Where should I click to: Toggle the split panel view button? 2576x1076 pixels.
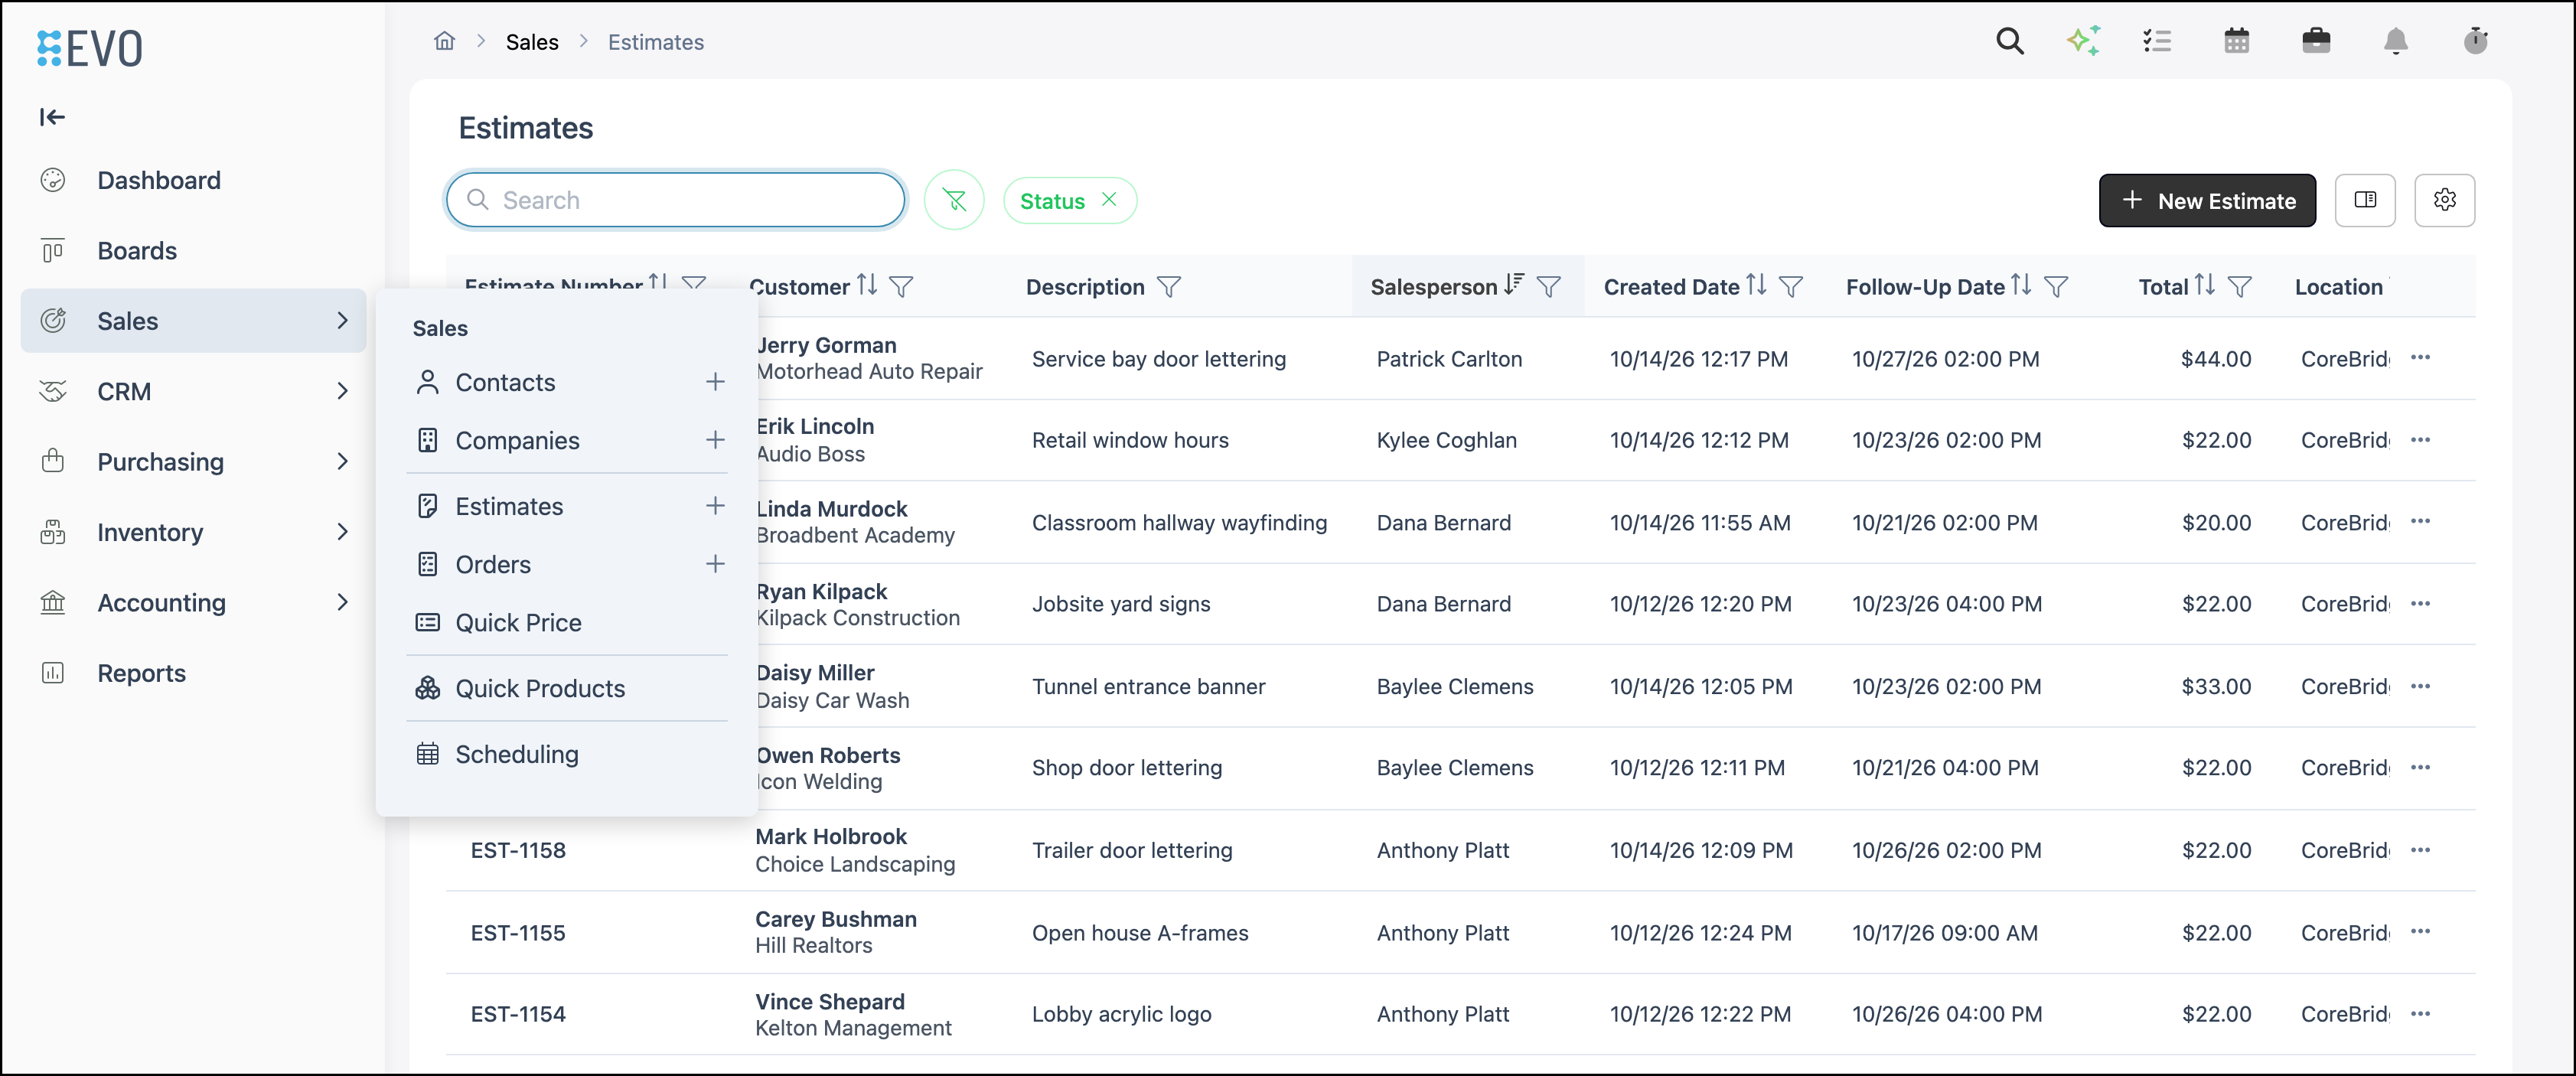point(2365,200)
